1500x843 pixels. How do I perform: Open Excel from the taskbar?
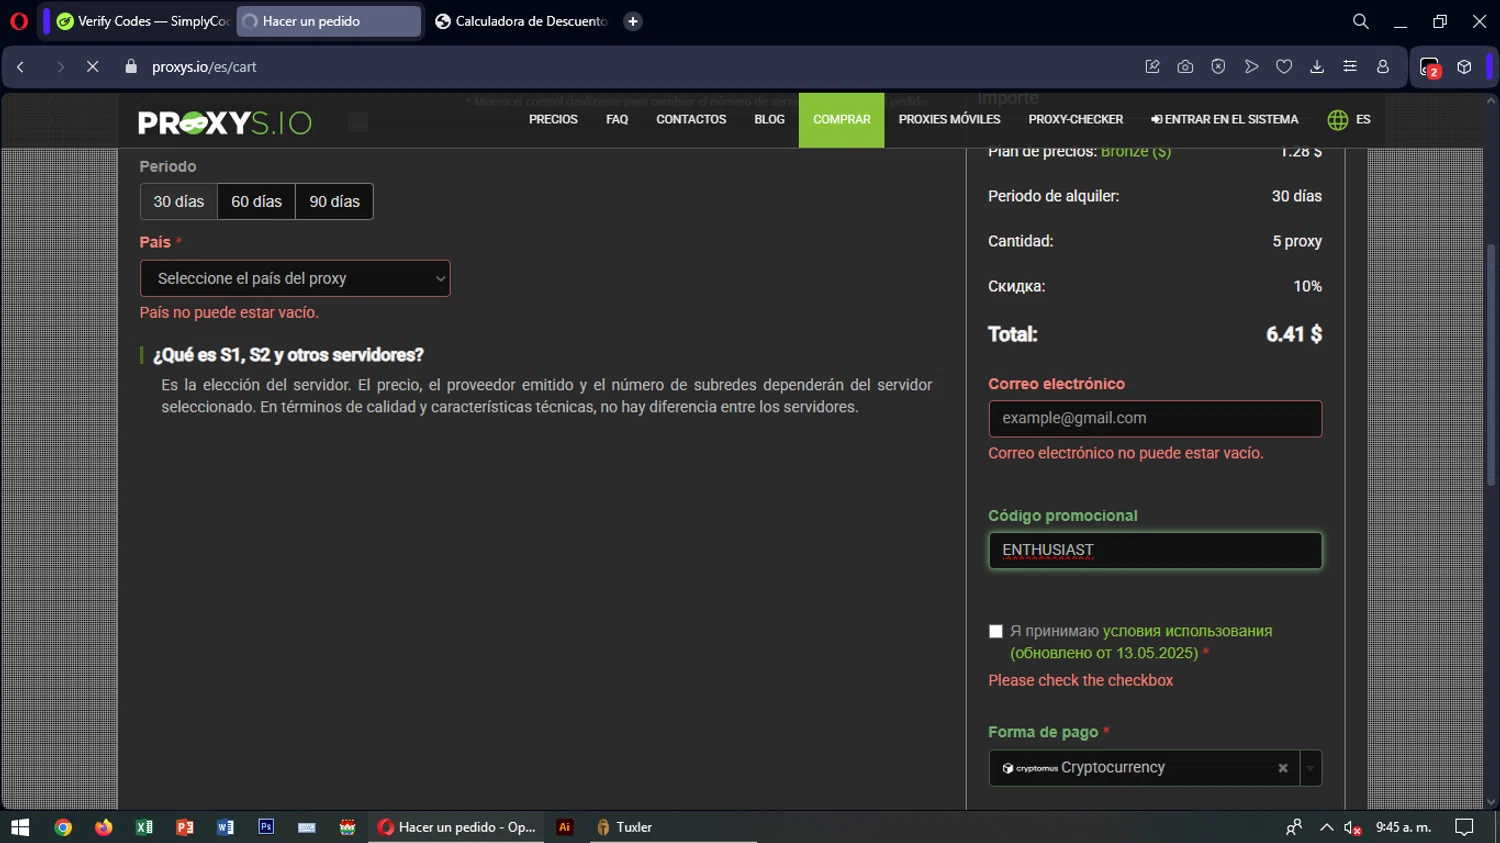(144, 827)
